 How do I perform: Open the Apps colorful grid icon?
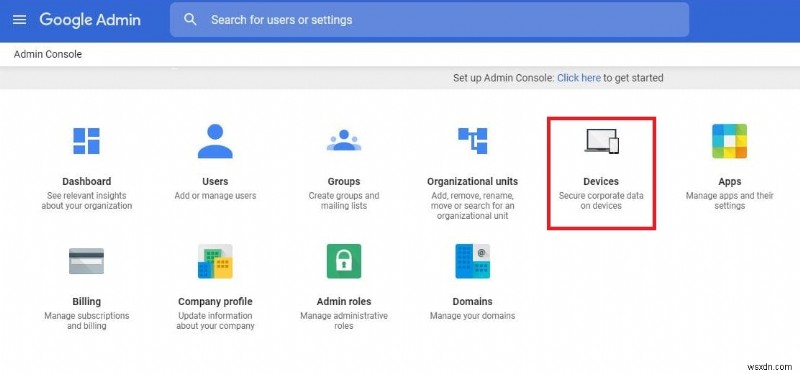[730, 141]
